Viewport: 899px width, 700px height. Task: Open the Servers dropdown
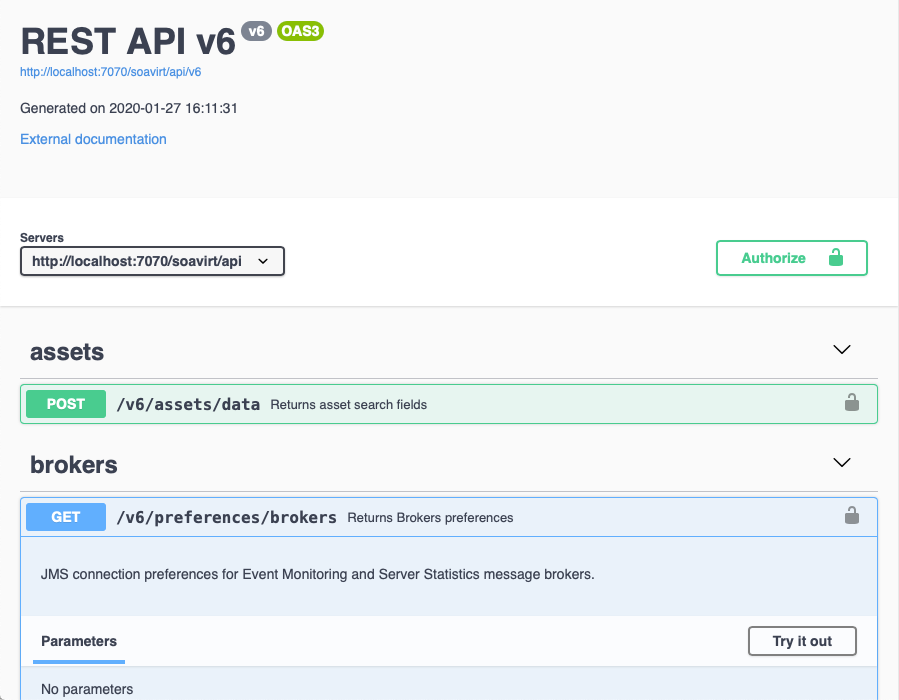(x=152, y=261)
